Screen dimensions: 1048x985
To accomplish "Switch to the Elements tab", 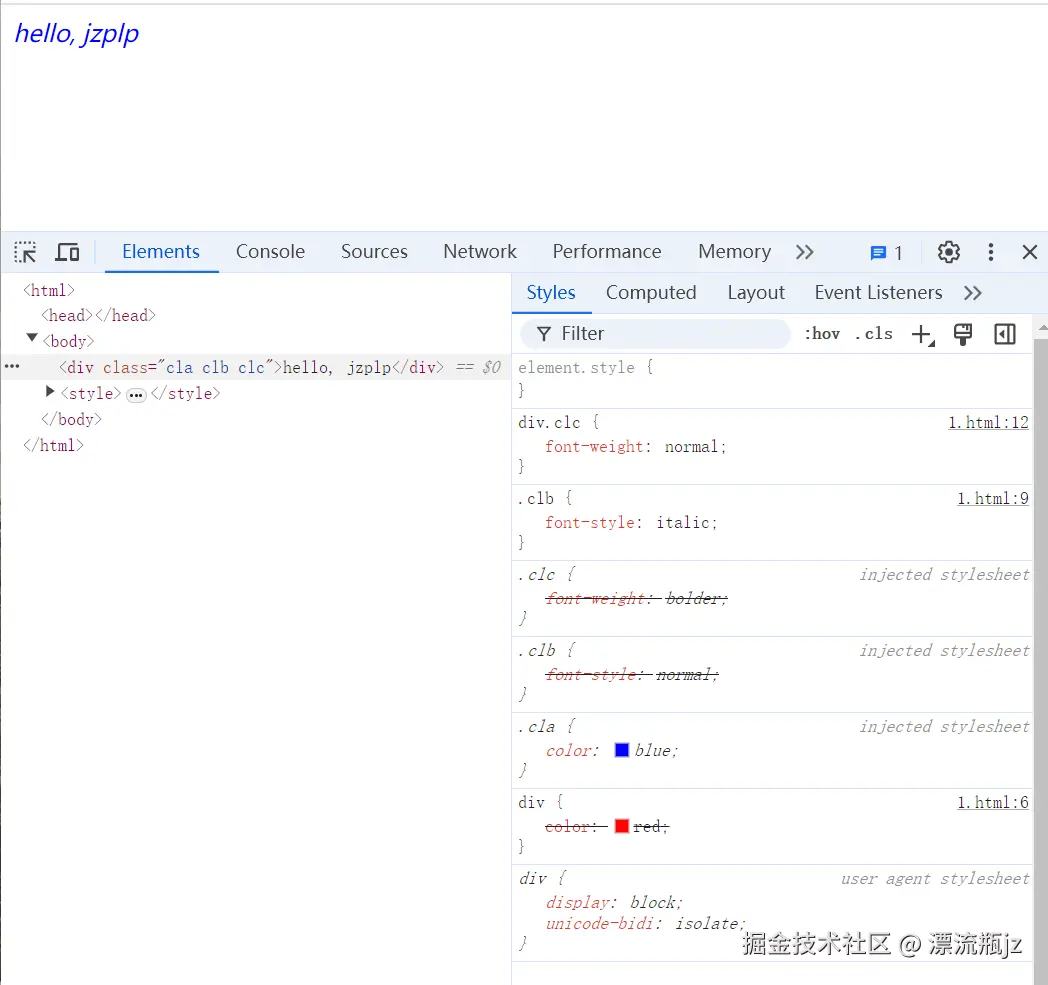I will [x=160, y=251].
